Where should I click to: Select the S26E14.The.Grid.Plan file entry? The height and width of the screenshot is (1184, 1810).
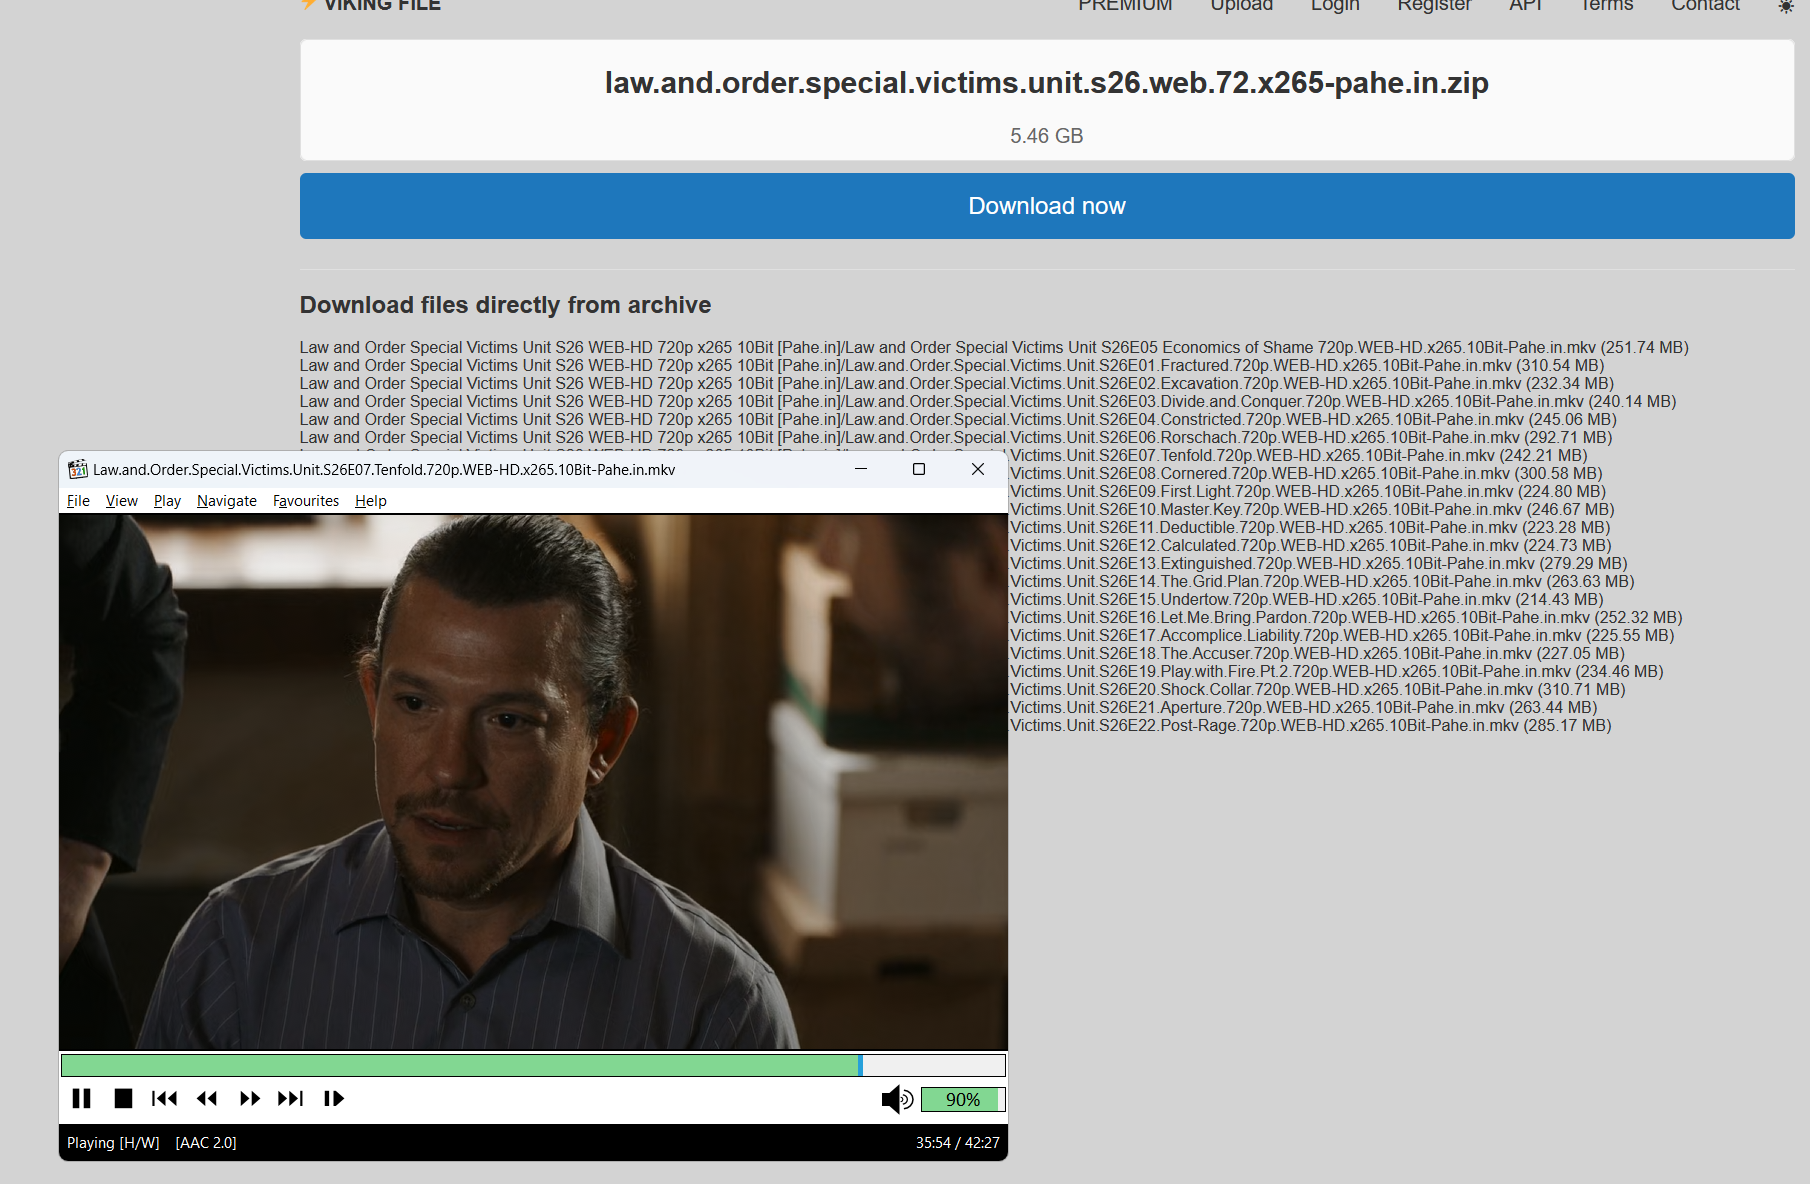pyautogui.click(x=1322, y=582)
